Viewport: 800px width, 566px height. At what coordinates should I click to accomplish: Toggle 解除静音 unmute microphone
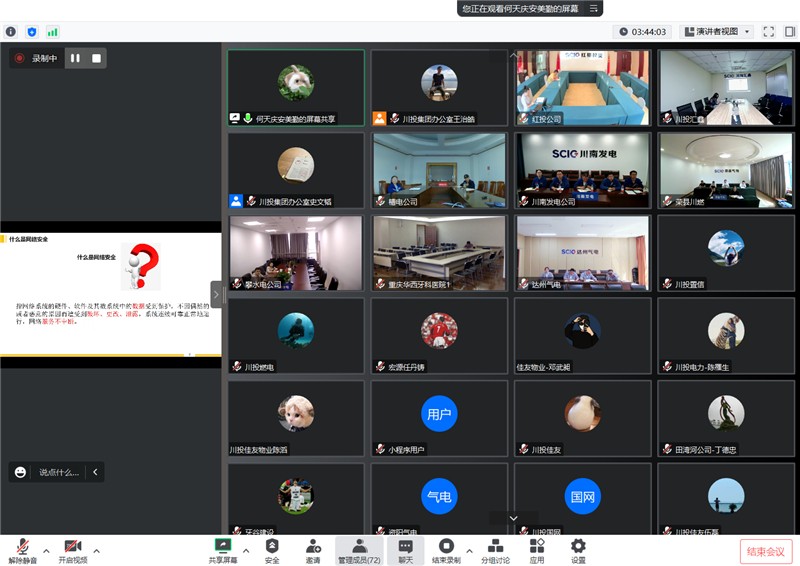22,546
